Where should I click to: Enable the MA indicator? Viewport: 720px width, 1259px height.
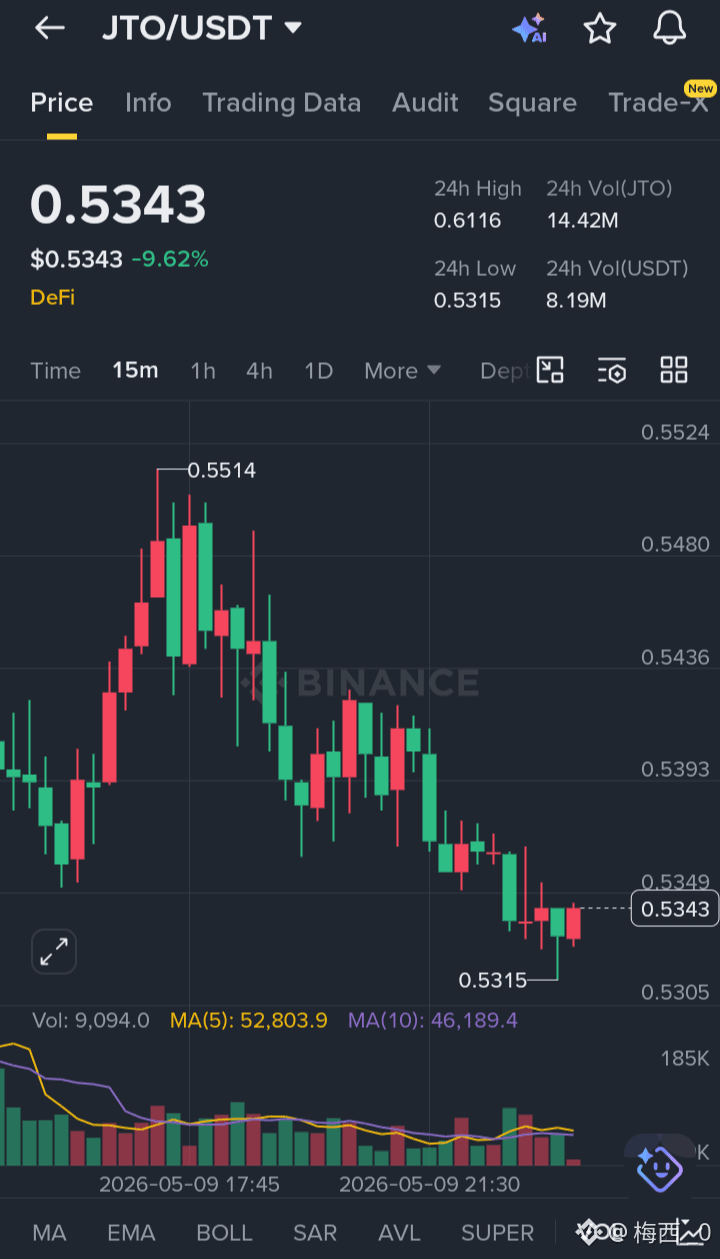(x=50, y=1233)
